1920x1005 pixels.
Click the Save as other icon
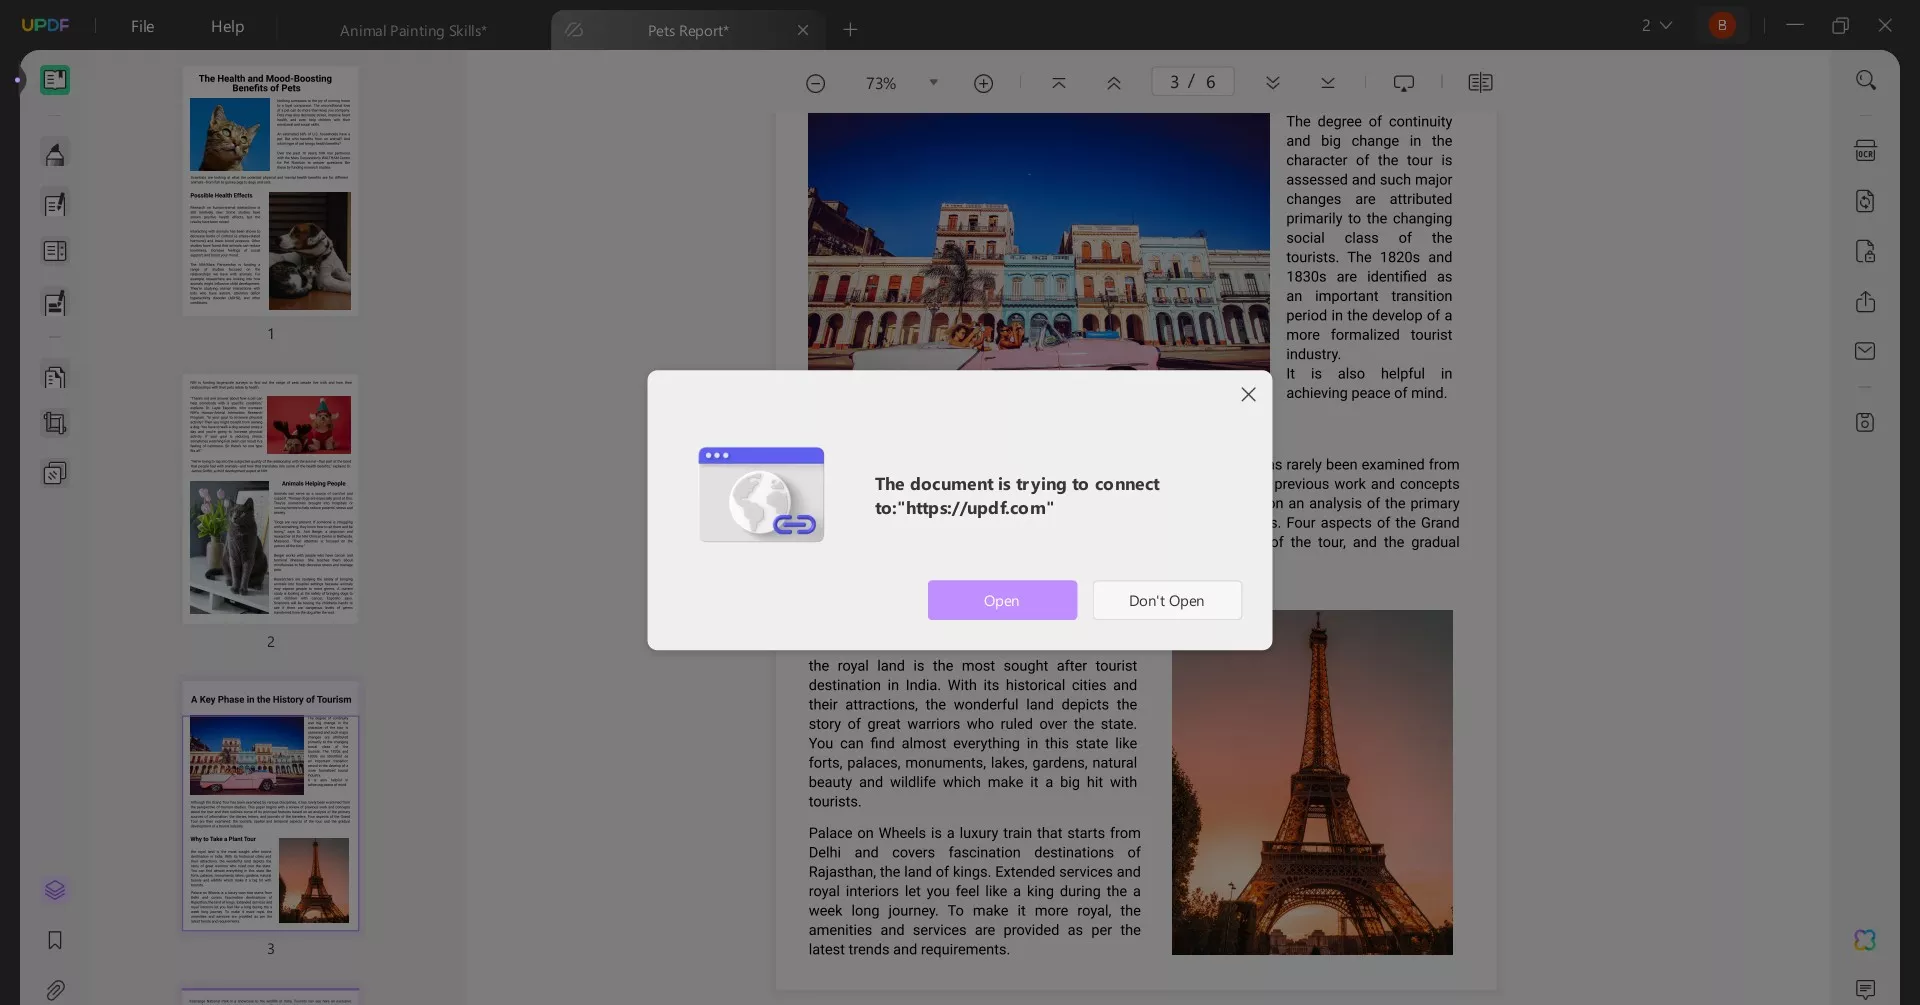click(1866, 422)
